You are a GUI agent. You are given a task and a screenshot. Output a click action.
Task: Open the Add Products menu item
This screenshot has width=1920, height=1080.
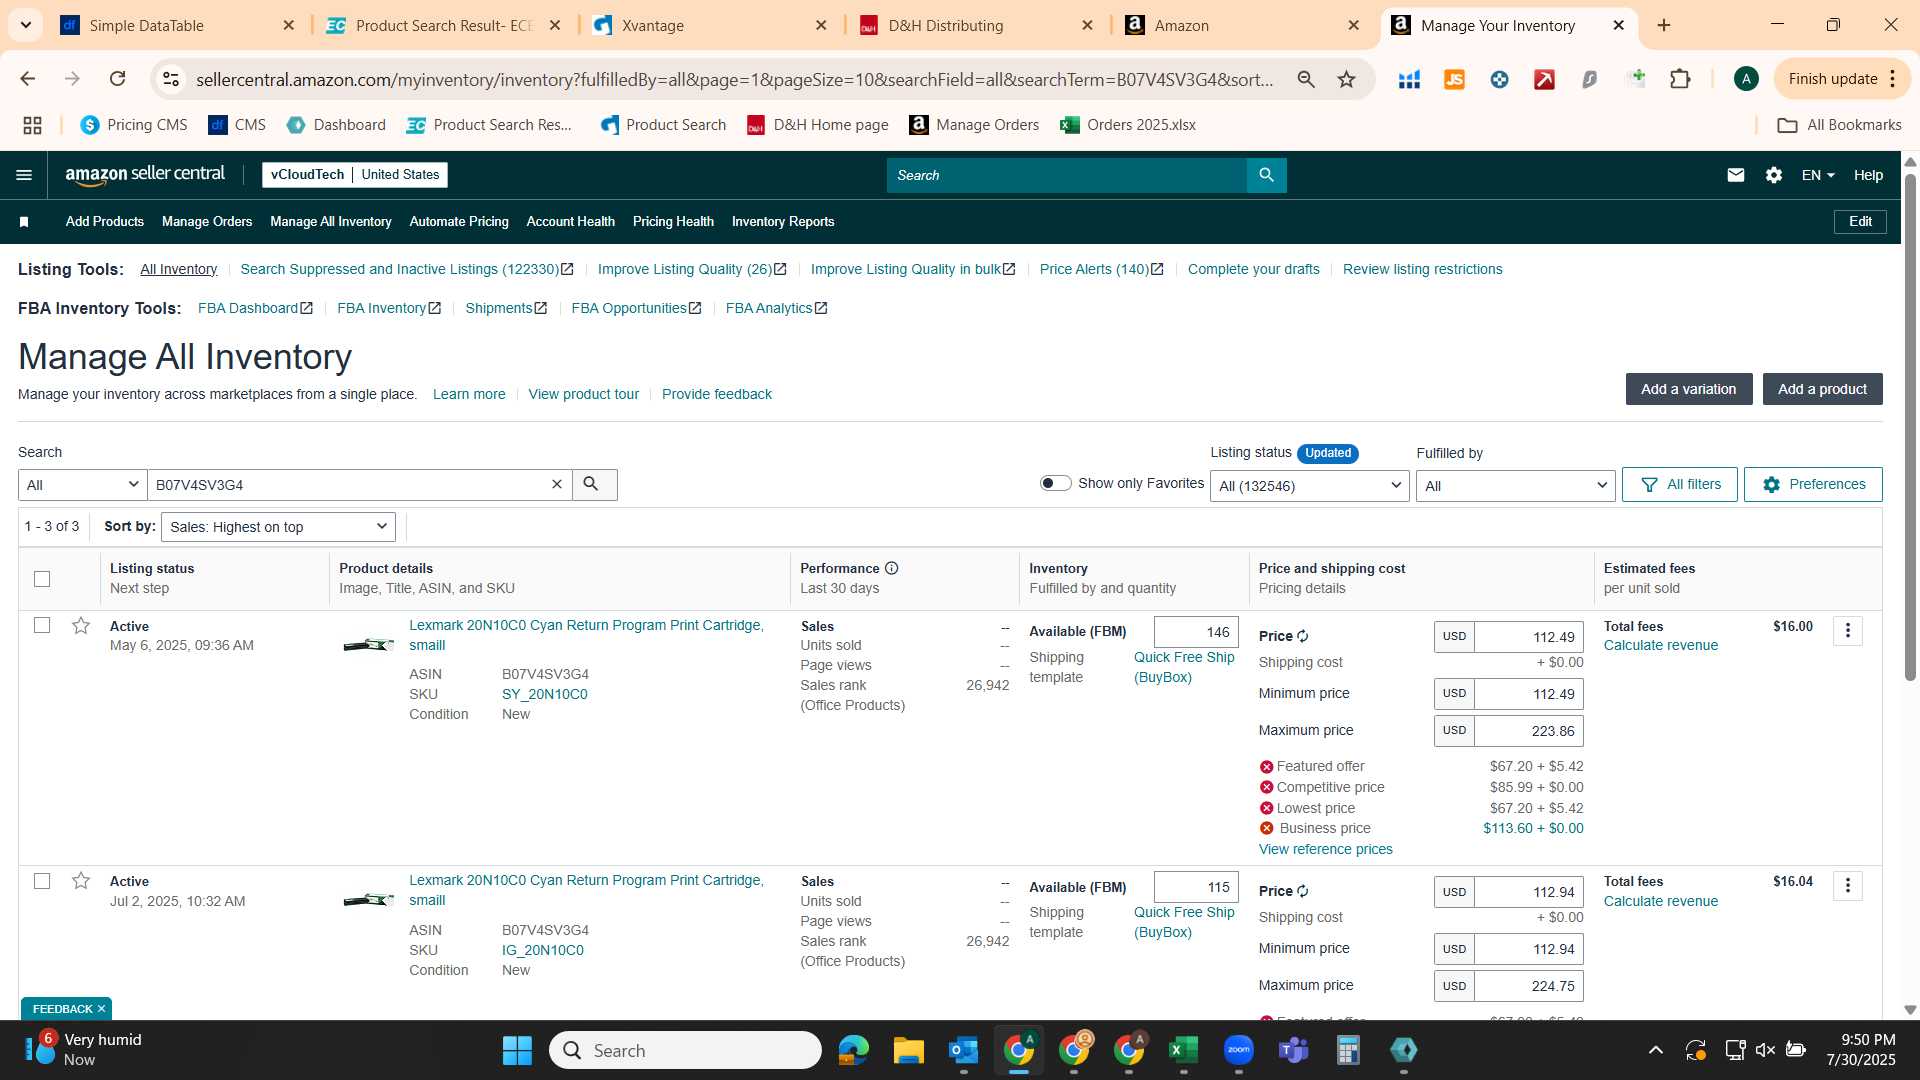104,222
